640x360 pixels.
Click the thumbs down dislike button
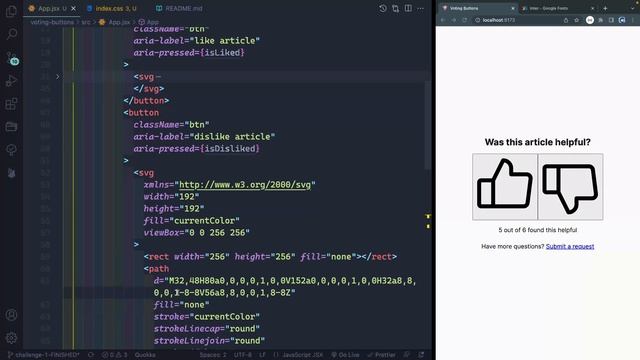[x=571, y=187]
